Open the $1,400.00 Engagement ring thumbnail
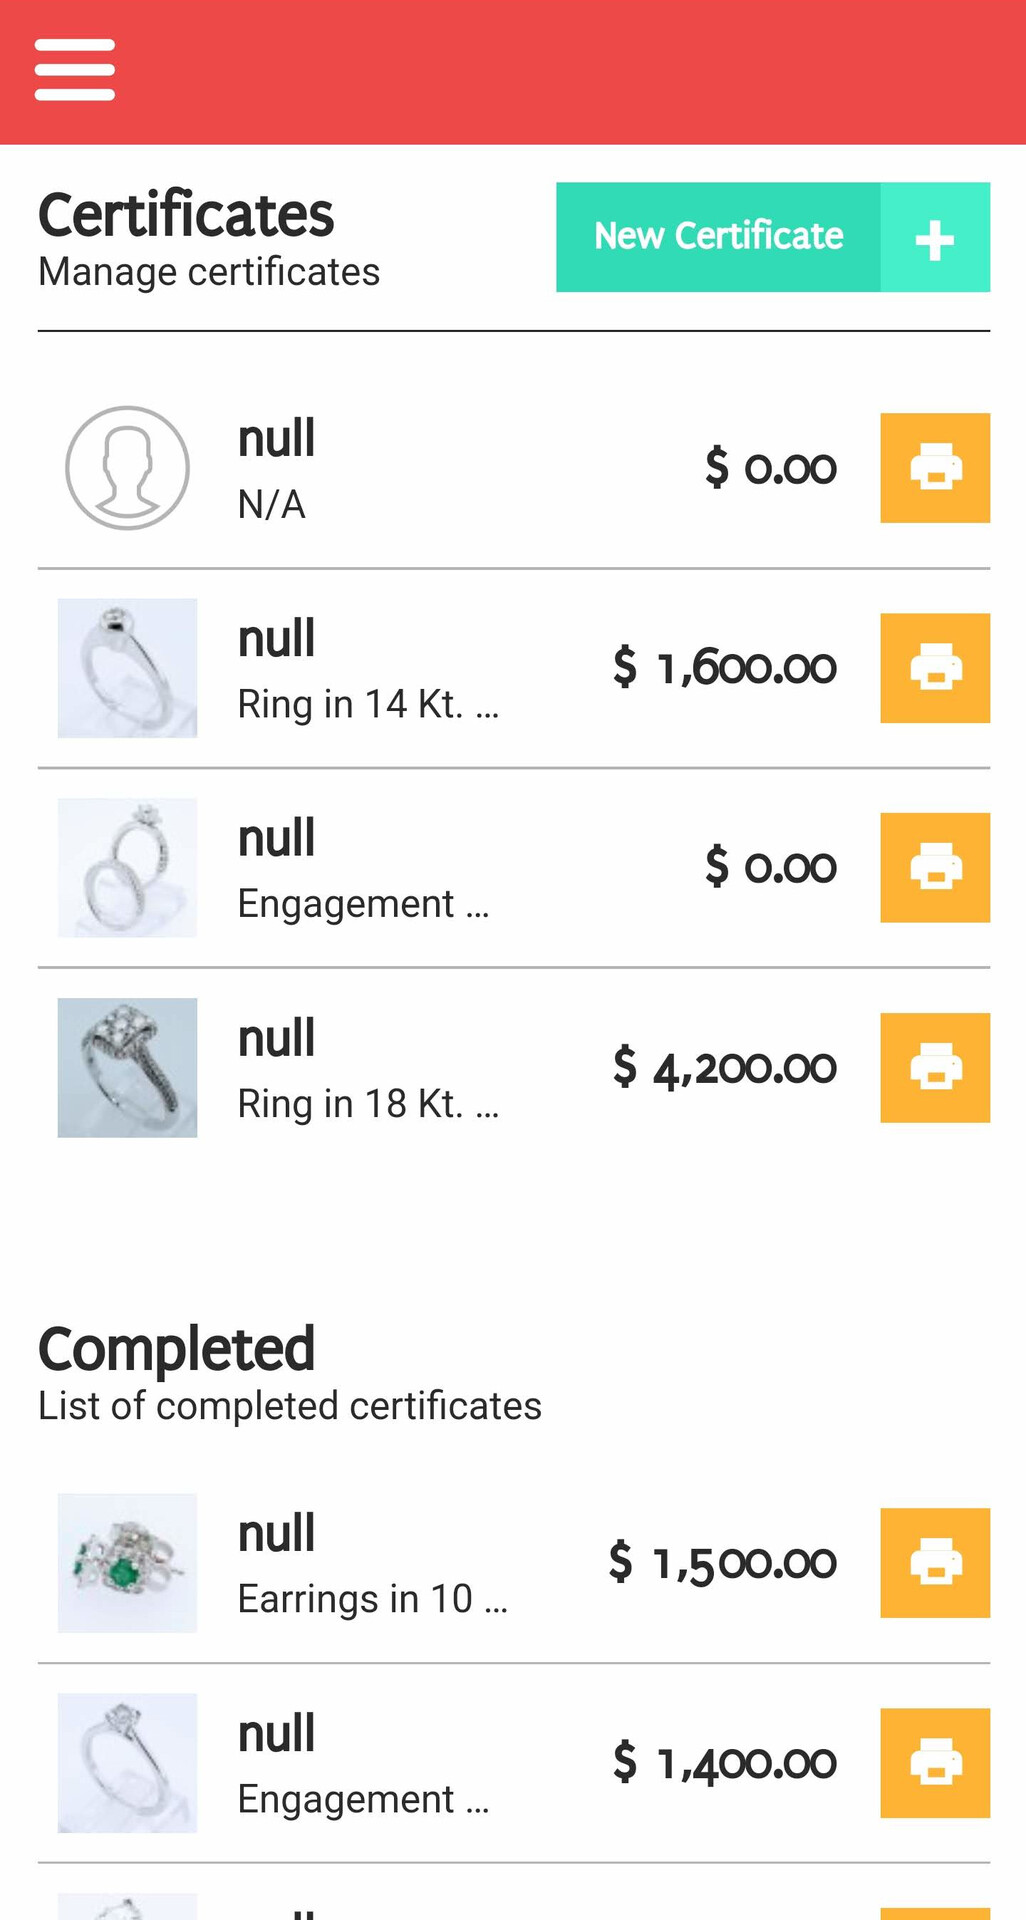The width and height of the screenshot is (1026, 1920). [127, 1763]
